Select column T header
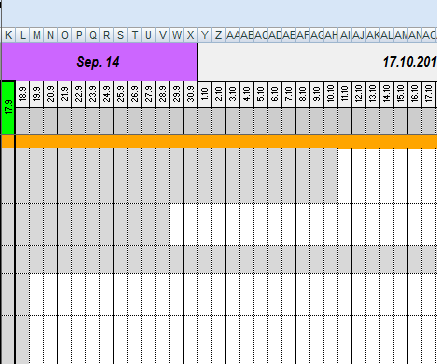 (135, 35)
